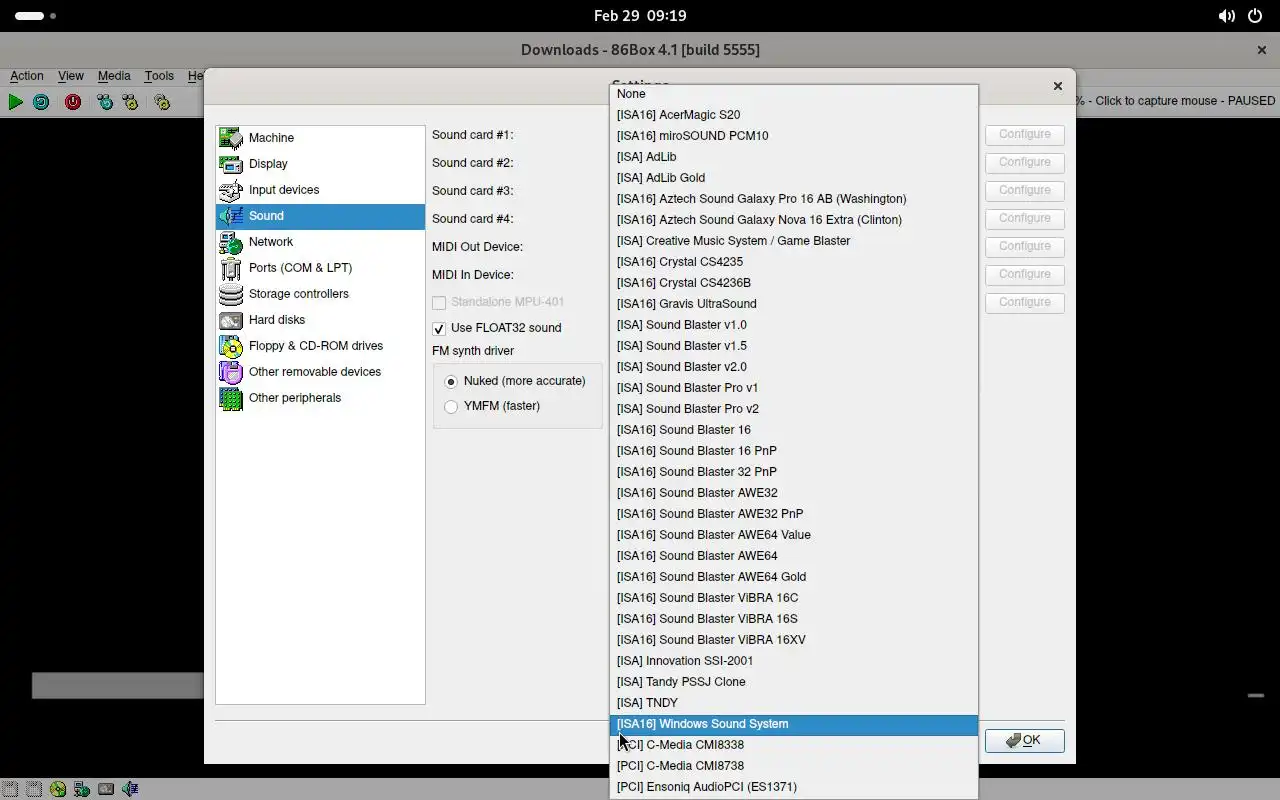Open the Hard disks category
Screen dimensions: 1280x800
point(320,320)
